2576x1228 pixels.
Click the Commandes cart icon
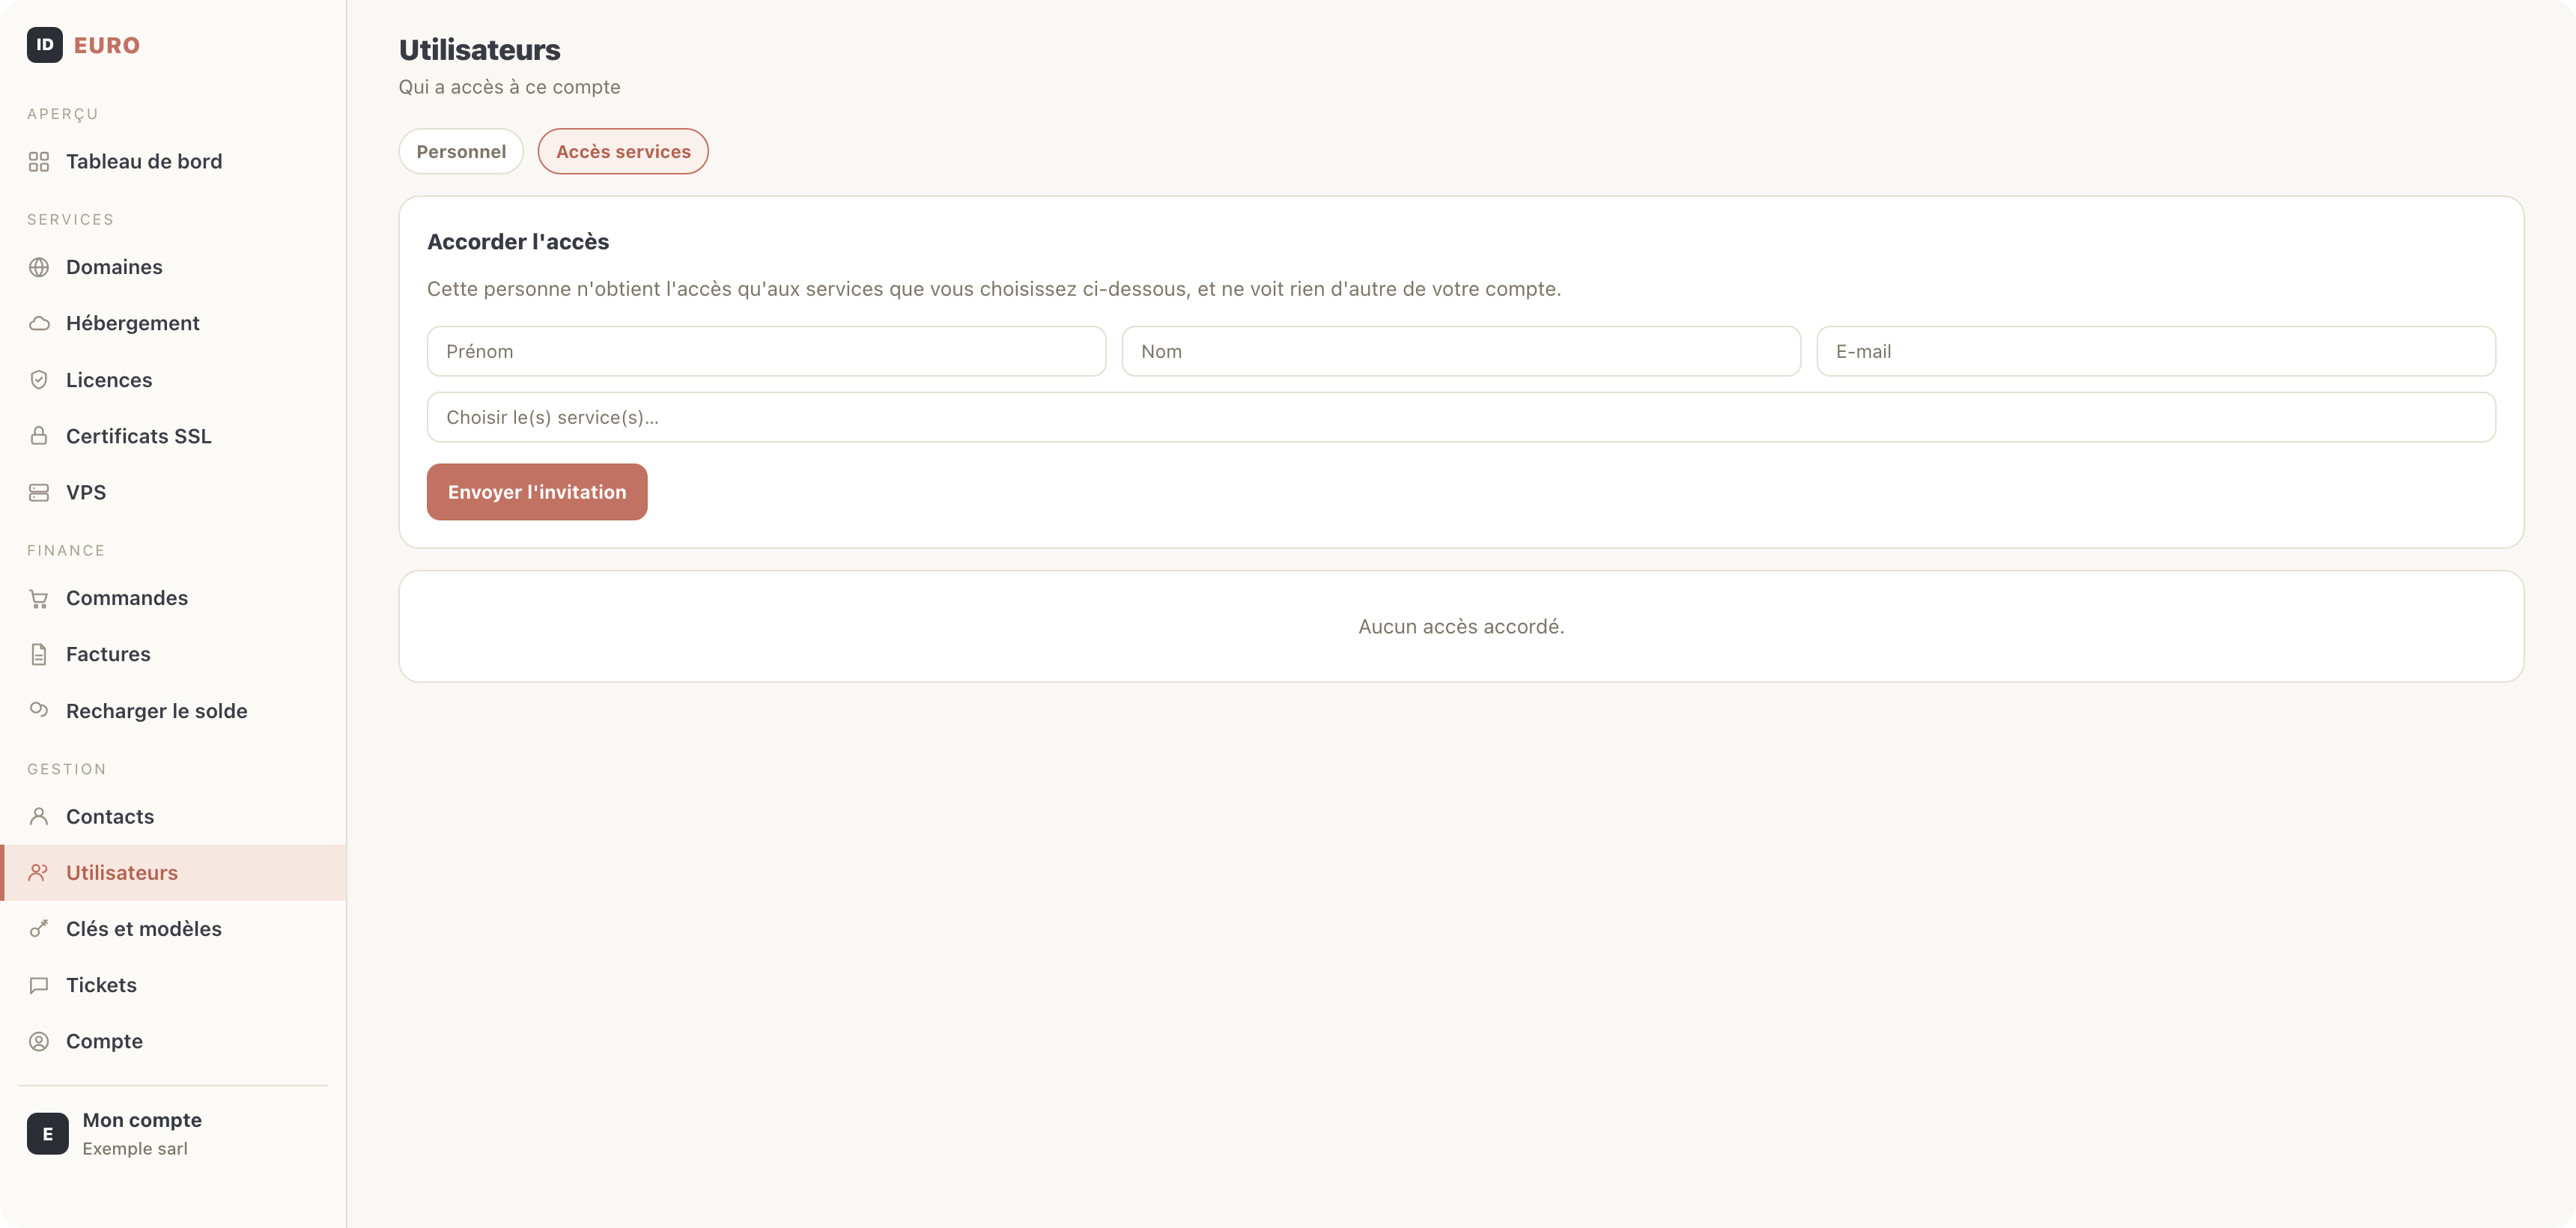[39, 598]
